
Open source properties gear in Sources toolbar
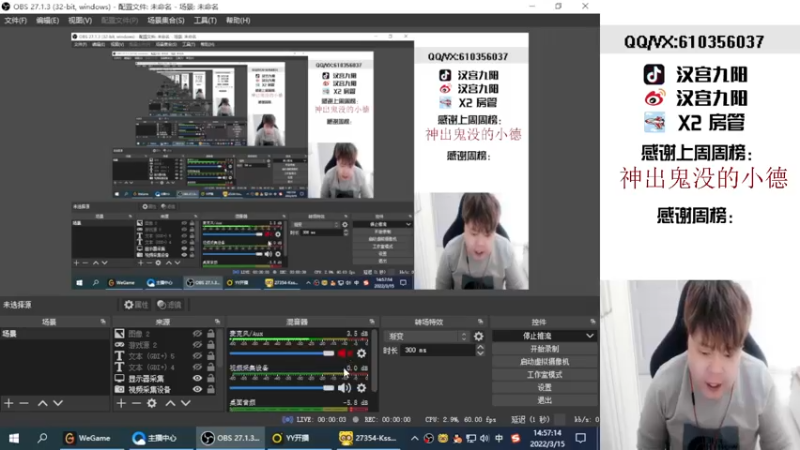pyautogui.click(x=152, y=403)
